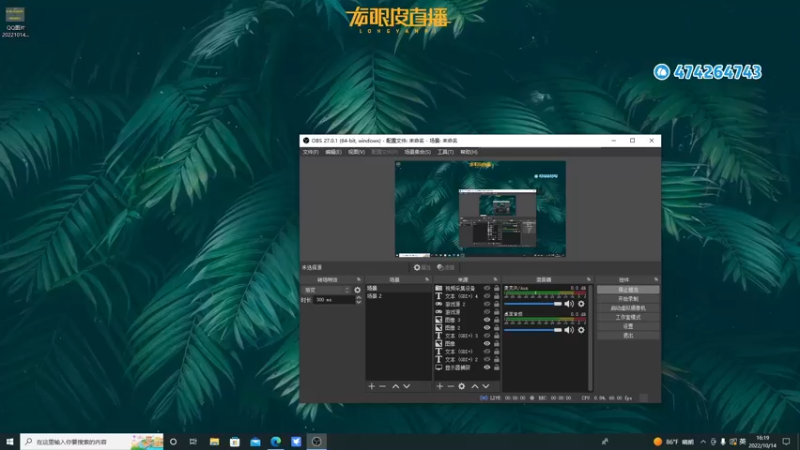
Task: Open the 麦克风/Aux audio settings gear
Action: point(581,304)
